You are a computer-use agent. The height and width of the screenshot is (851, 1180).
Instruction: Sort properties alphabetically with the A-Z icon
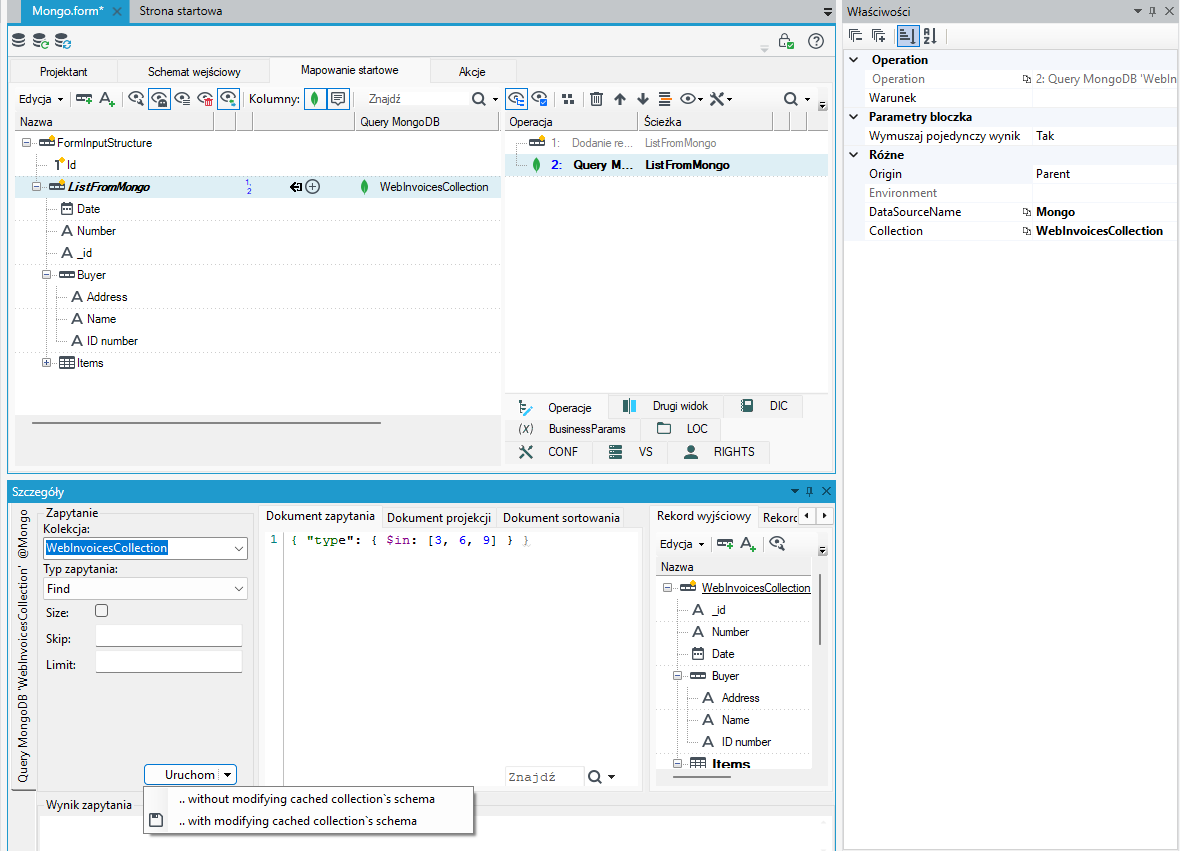coord(930,35)
